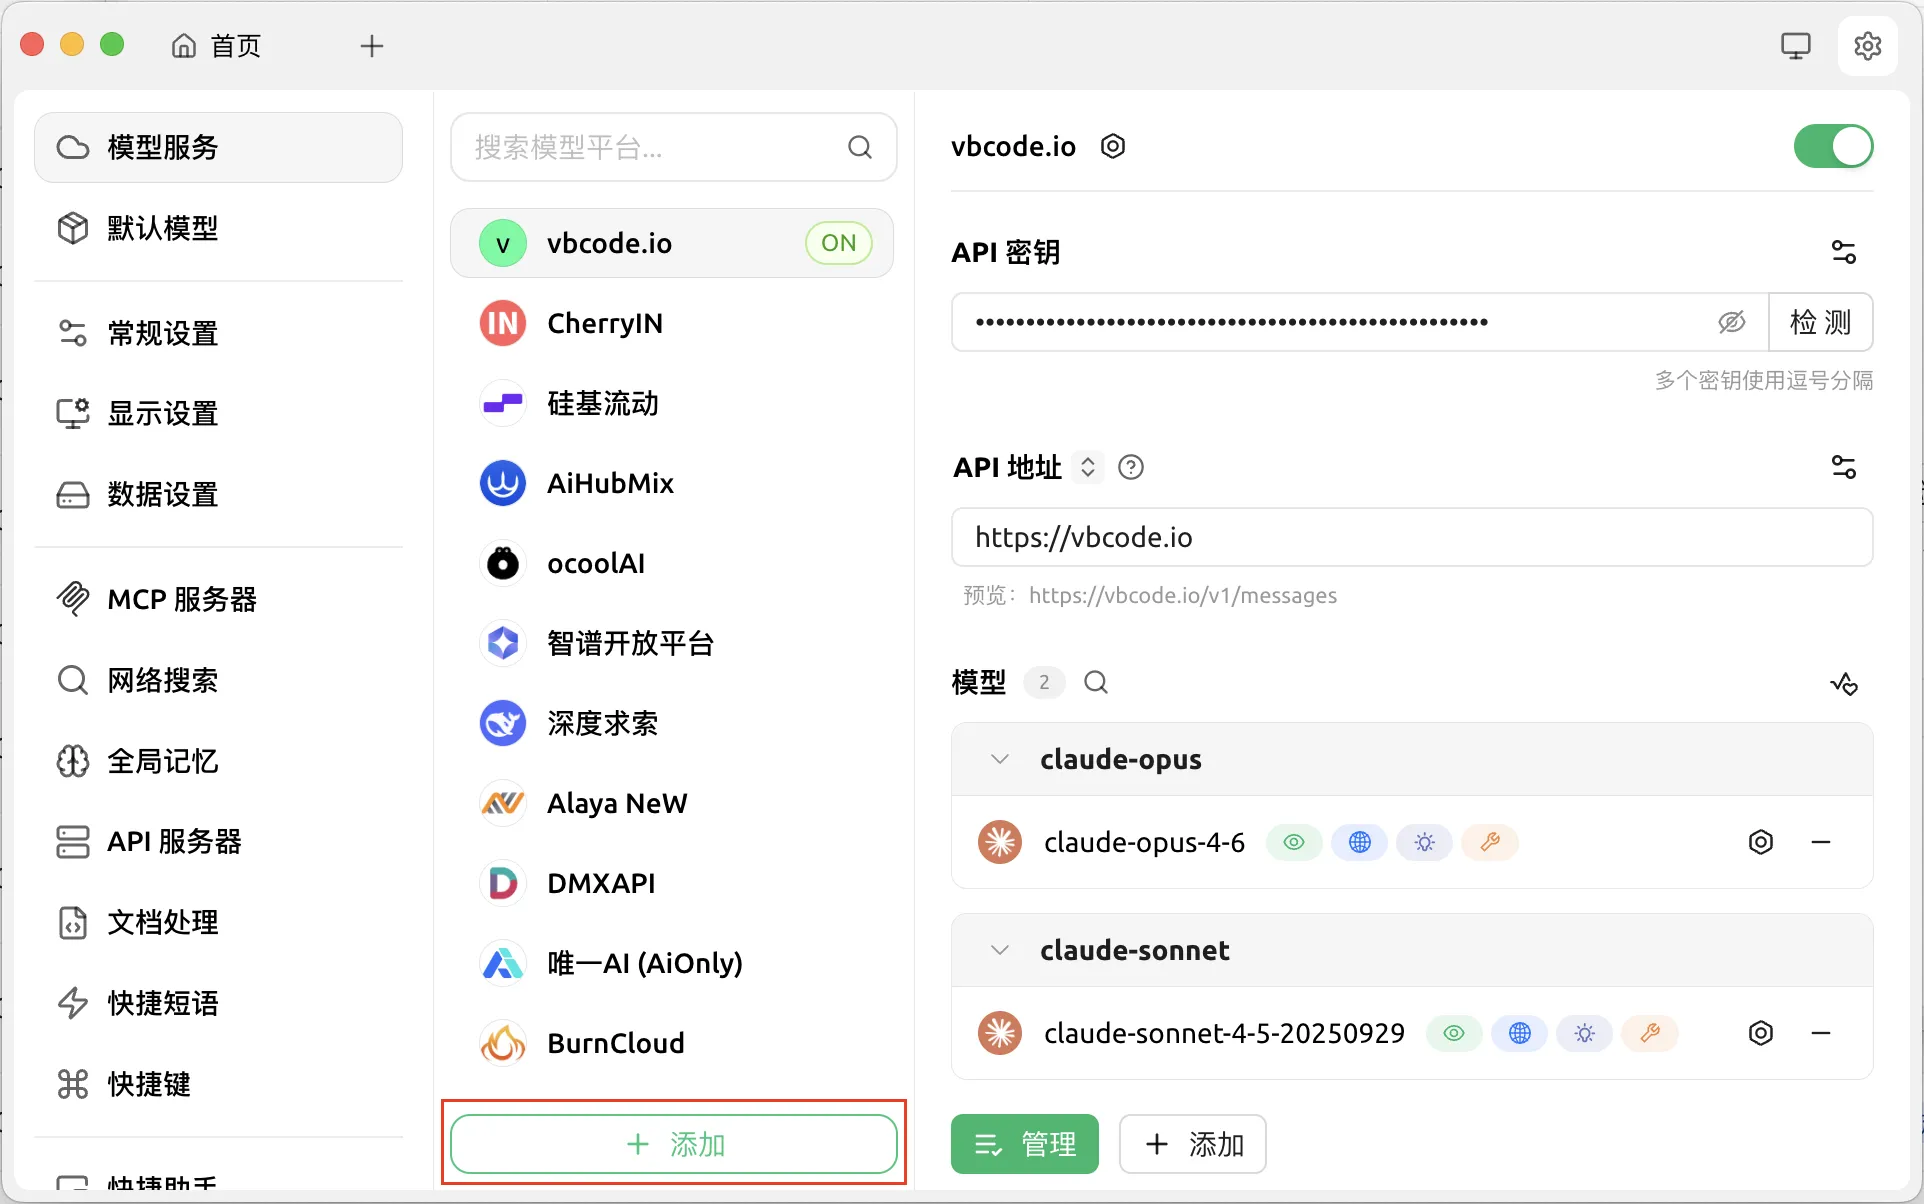Select AiHubMix provider

pyautogui.click(x=672, y=483)
